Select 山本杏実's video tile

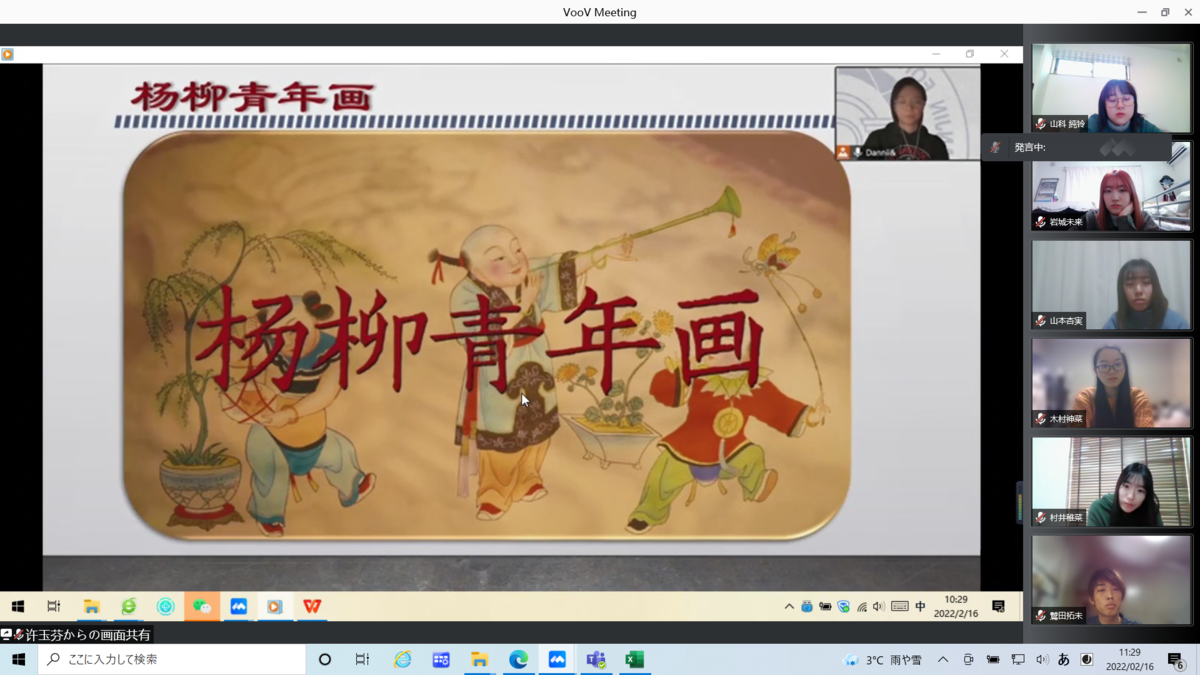click(1111, 285)
